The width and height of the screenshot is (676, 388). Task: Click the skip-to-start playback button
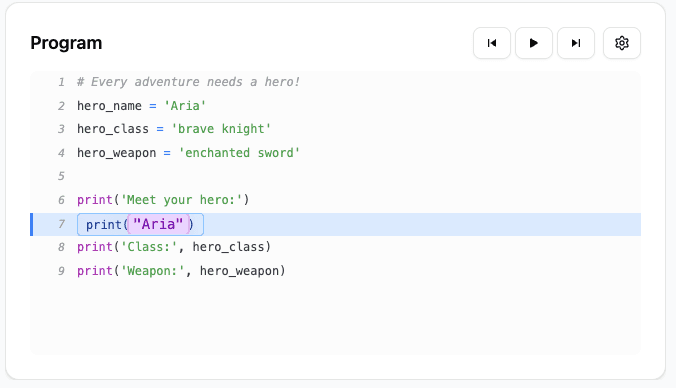[492, 43]
